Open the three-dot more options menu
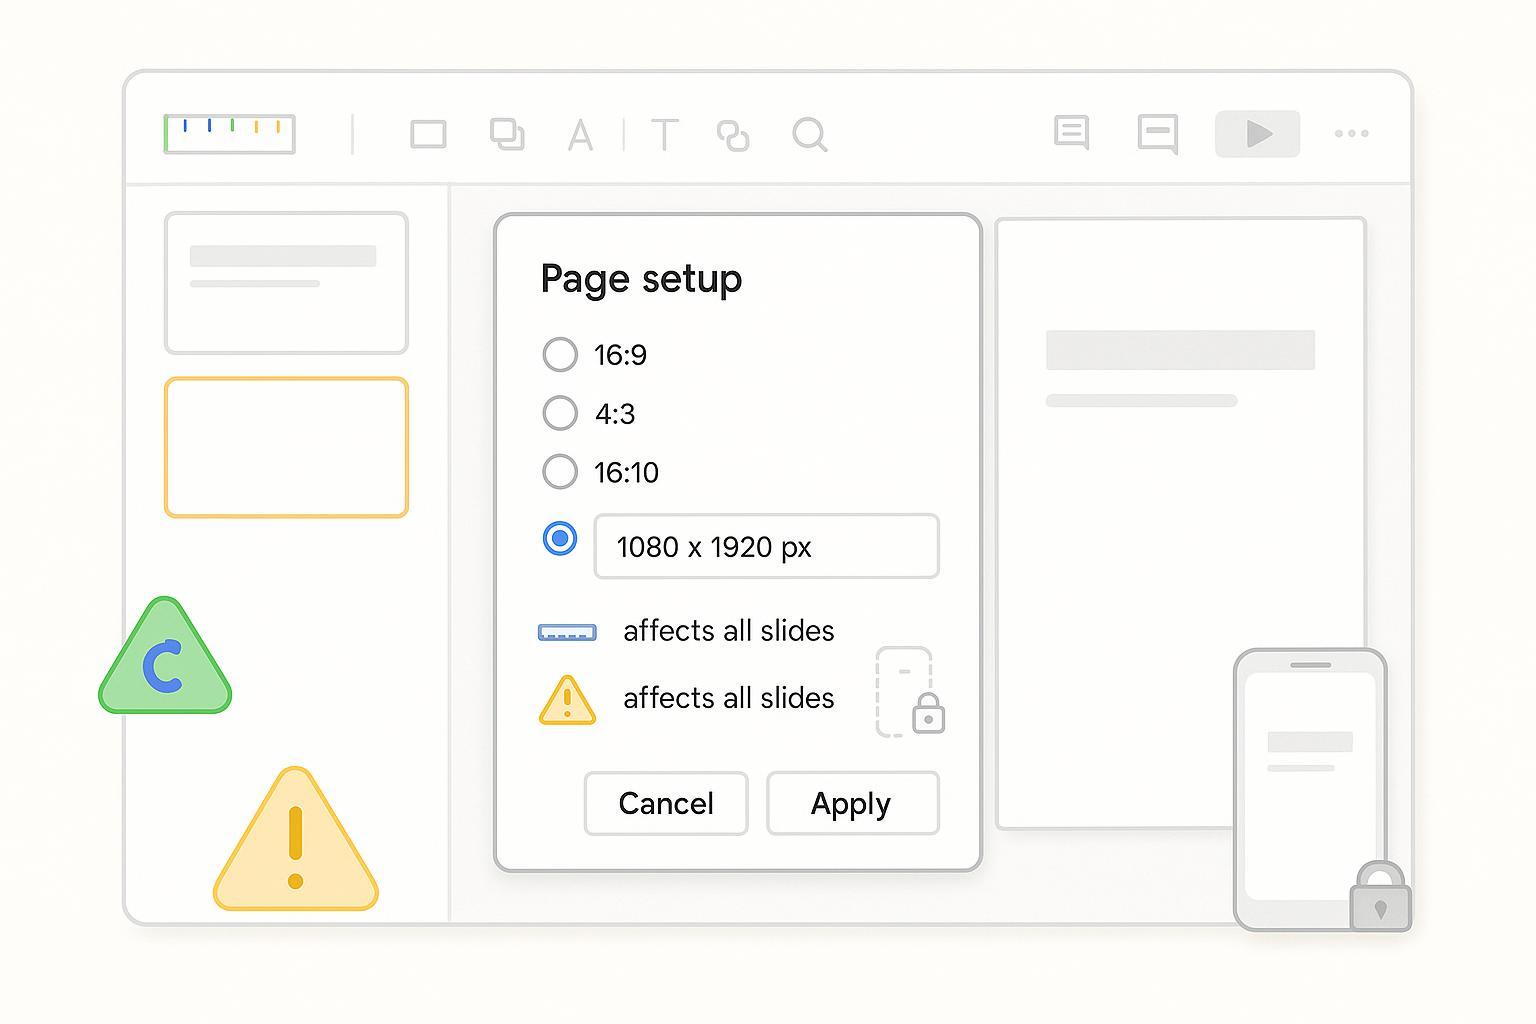This screenshot has width=1536, height=1024. (x=1351, y=134)
